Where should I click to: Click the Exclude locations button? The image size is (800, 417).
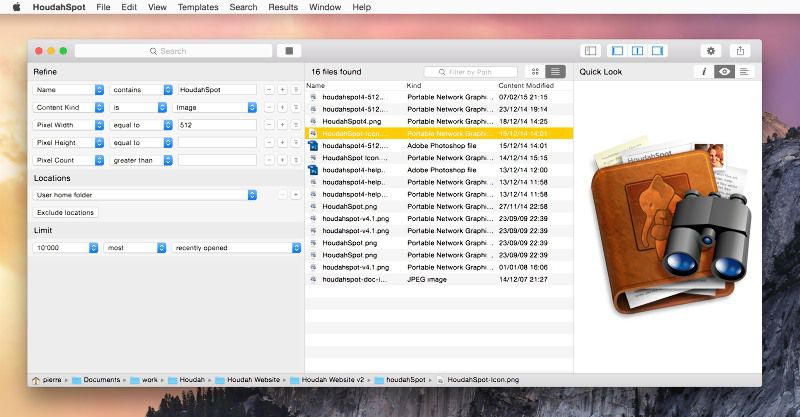click(65, 212)
